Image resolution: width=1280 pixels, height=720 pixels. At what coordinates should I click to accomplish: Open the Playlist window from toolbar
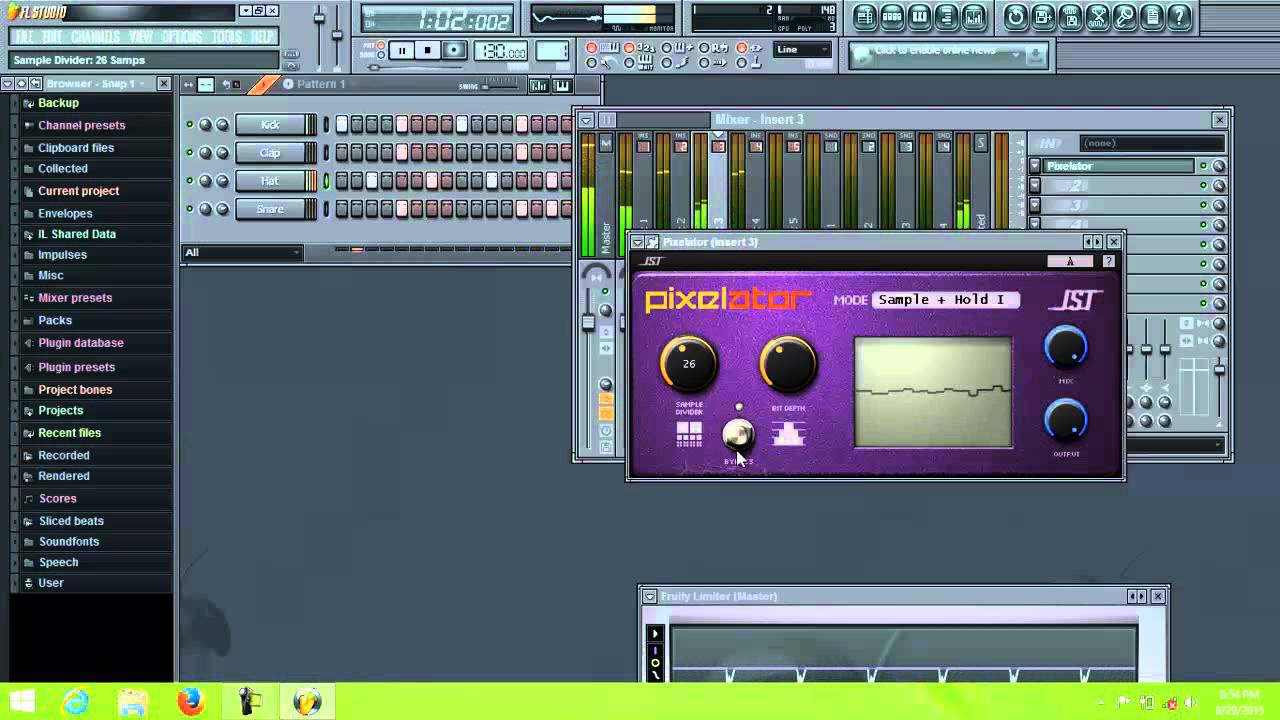coord(865,16)
